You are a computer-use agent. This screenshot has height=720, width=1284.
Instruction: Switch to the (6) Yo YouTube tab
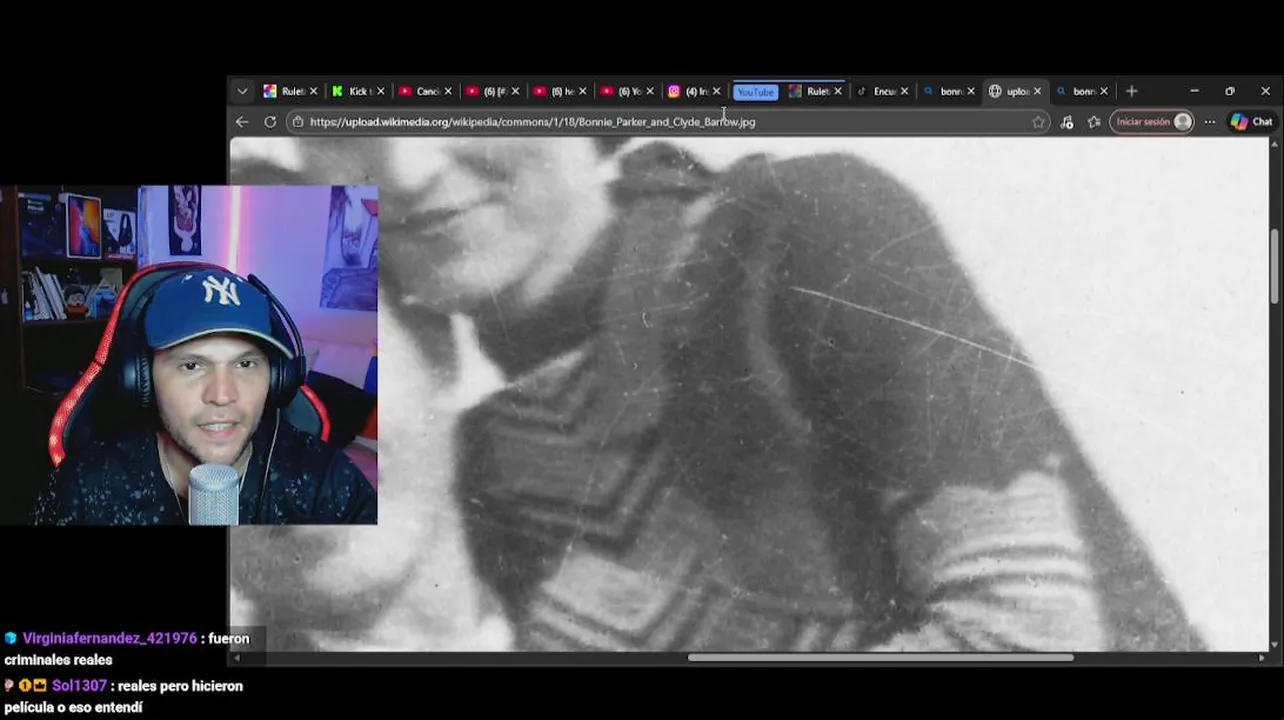[627, 91]
